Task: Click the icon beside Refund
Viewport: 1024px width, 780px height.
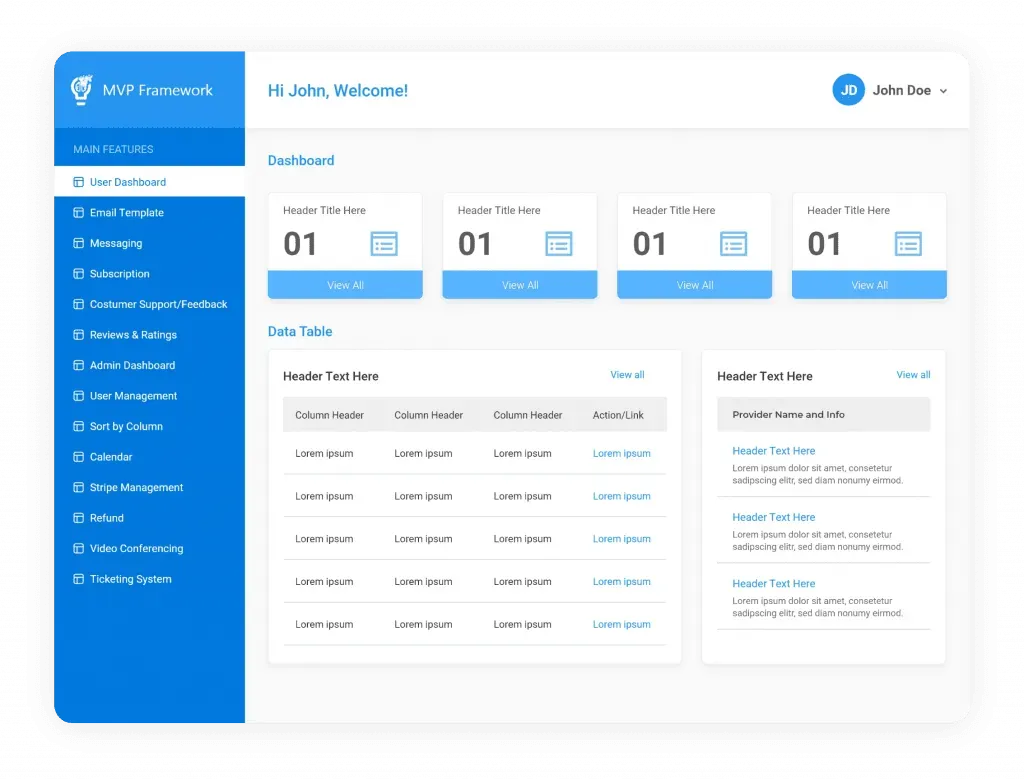Action: coord(78,518)
